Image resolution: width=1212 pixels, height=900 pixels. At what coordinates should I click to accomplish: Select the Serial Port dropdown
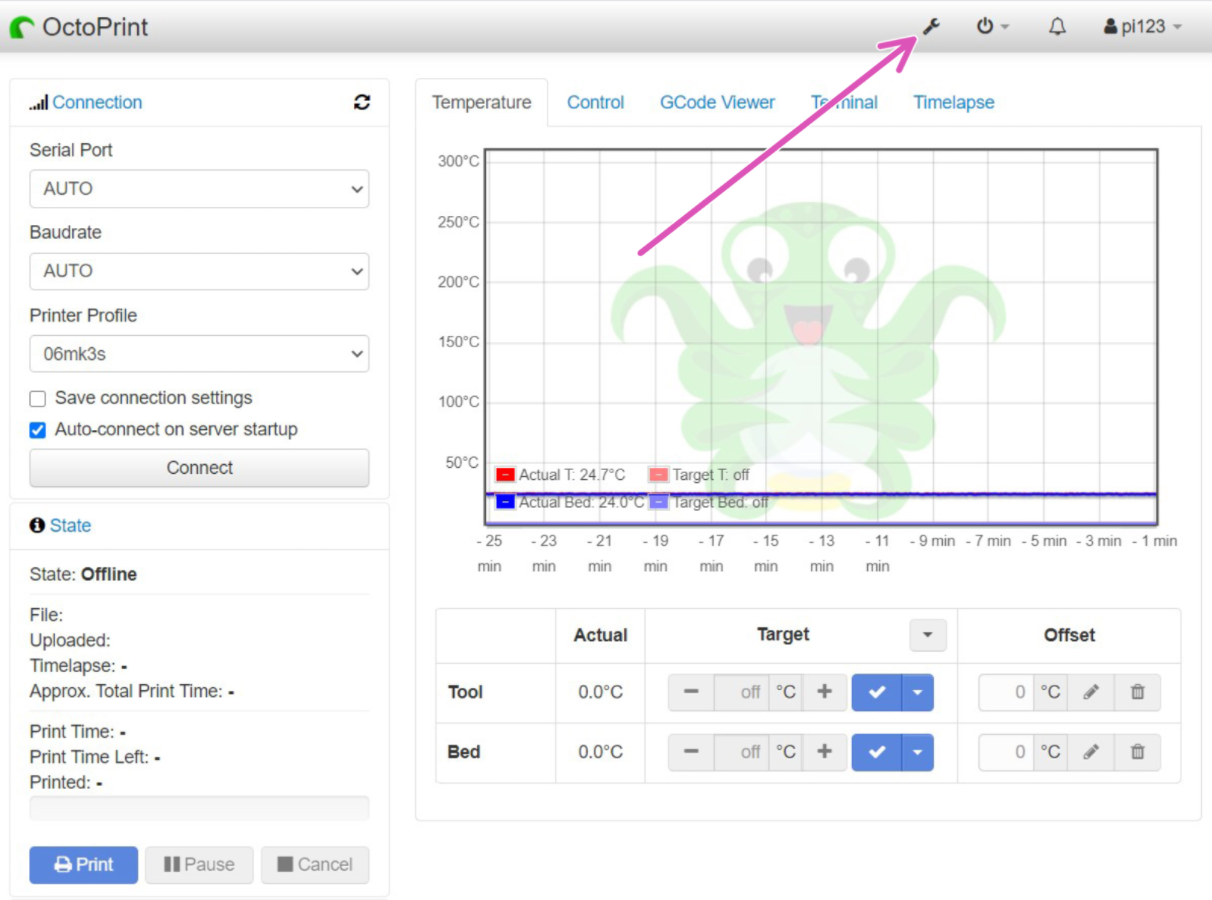[199, 189]
